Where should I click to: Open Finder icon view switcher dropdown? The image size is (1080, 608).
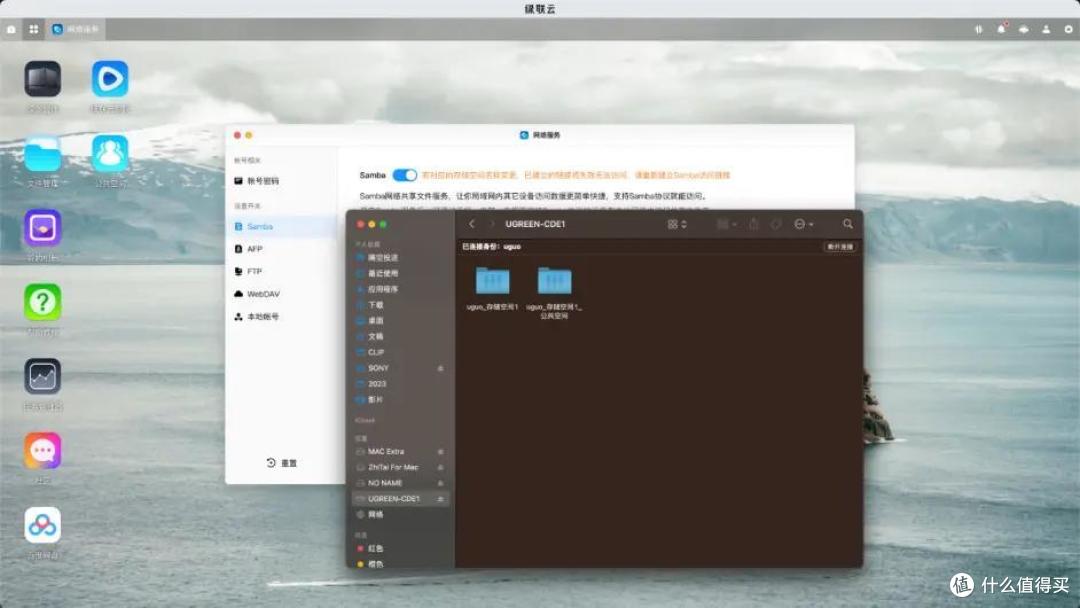677,224
